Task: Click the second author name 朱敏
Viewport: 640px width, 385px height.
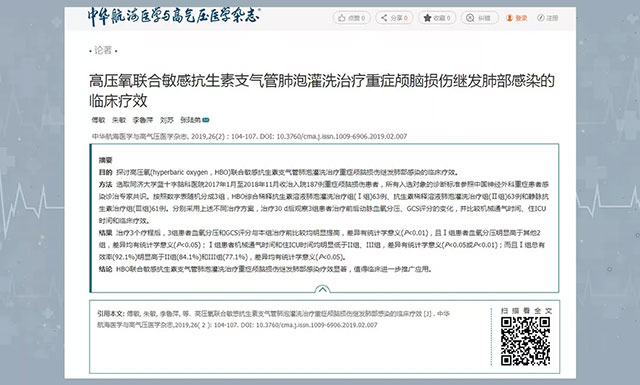Action: [x=119, y=120]
